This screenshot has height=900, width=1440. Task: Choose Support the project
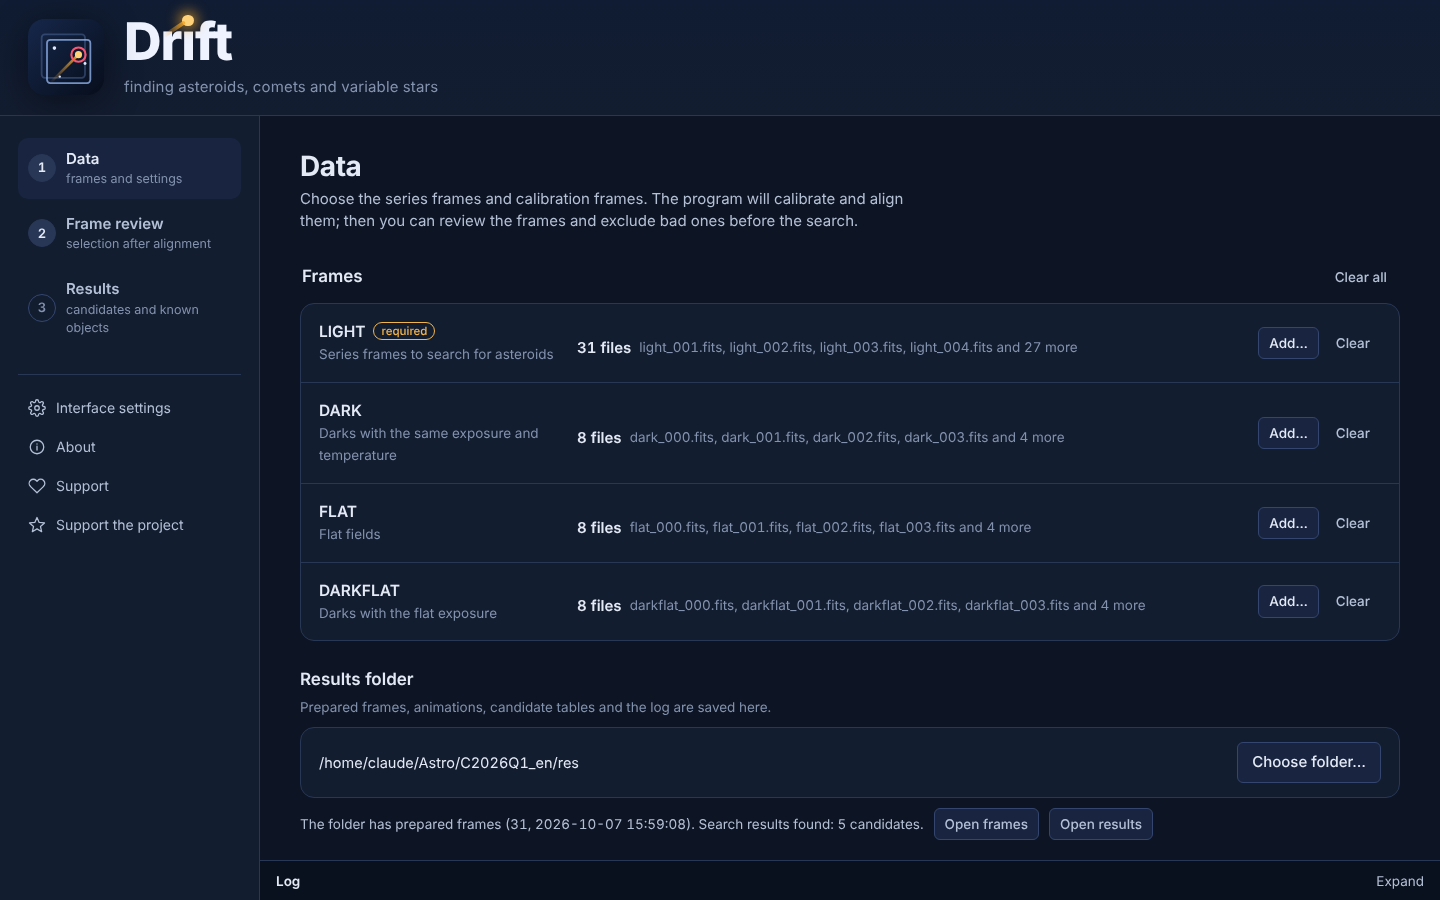[x=130, y=525]
